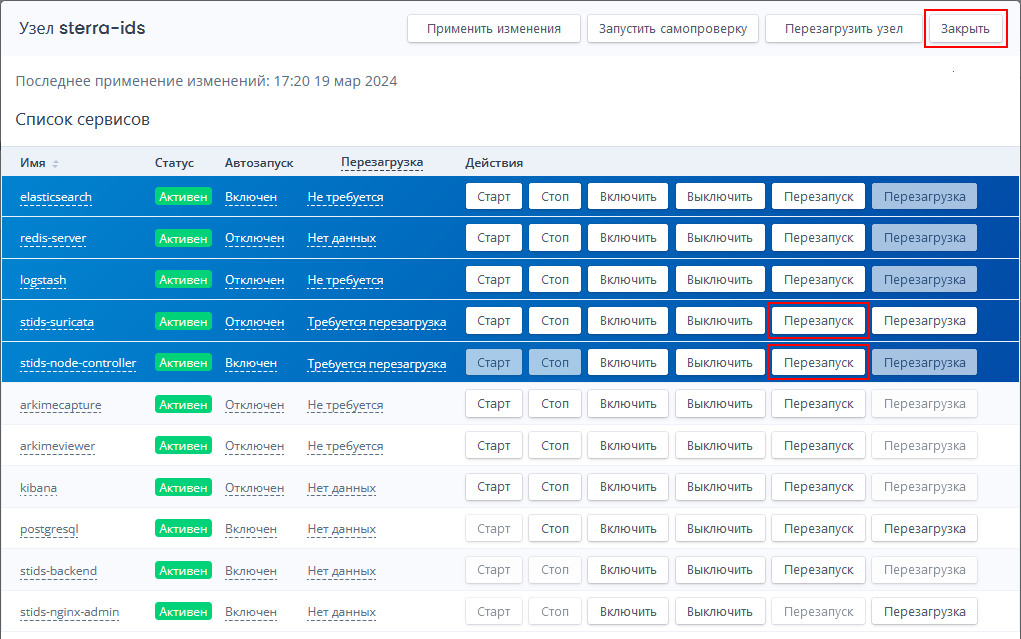Open the stids-node-controller service link
1021x639 pixels.
coord(78,363)
